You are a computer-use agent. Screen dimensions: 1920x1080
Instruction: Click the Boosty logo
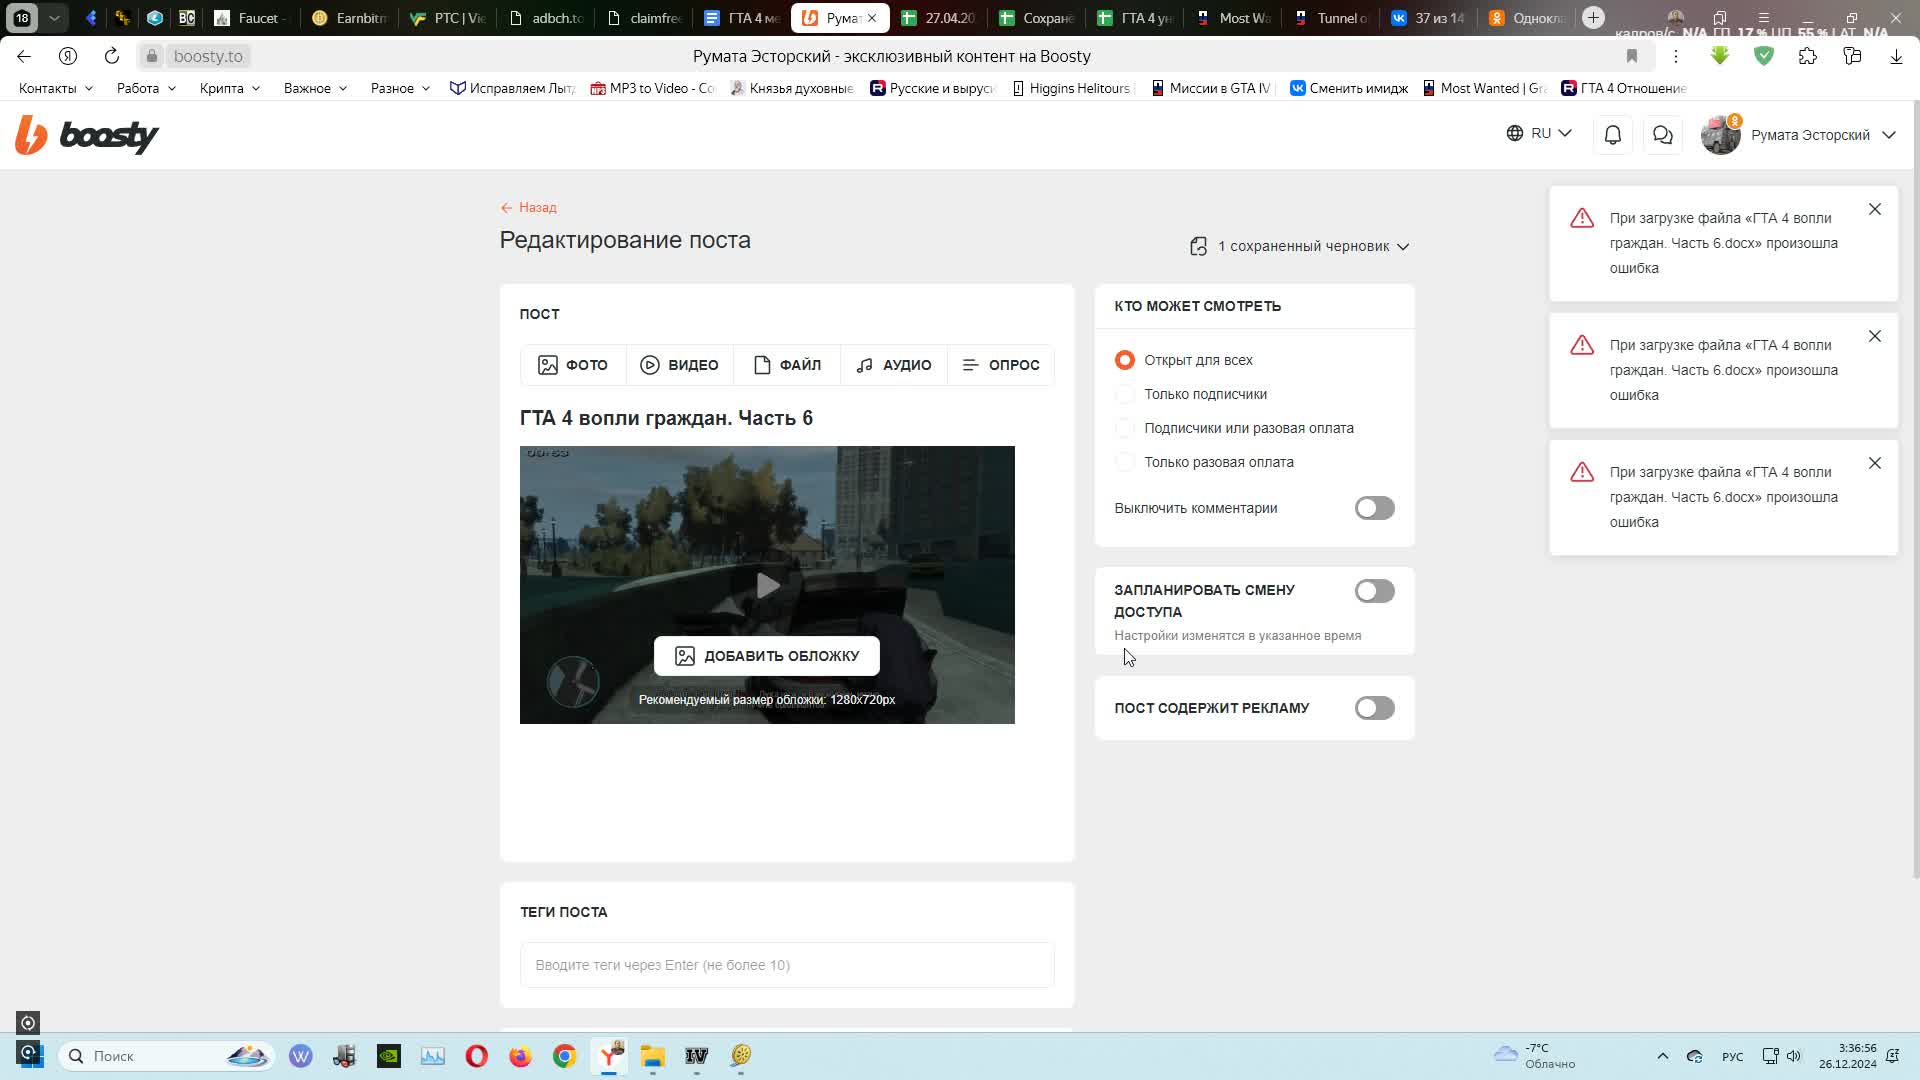(87, 135)
